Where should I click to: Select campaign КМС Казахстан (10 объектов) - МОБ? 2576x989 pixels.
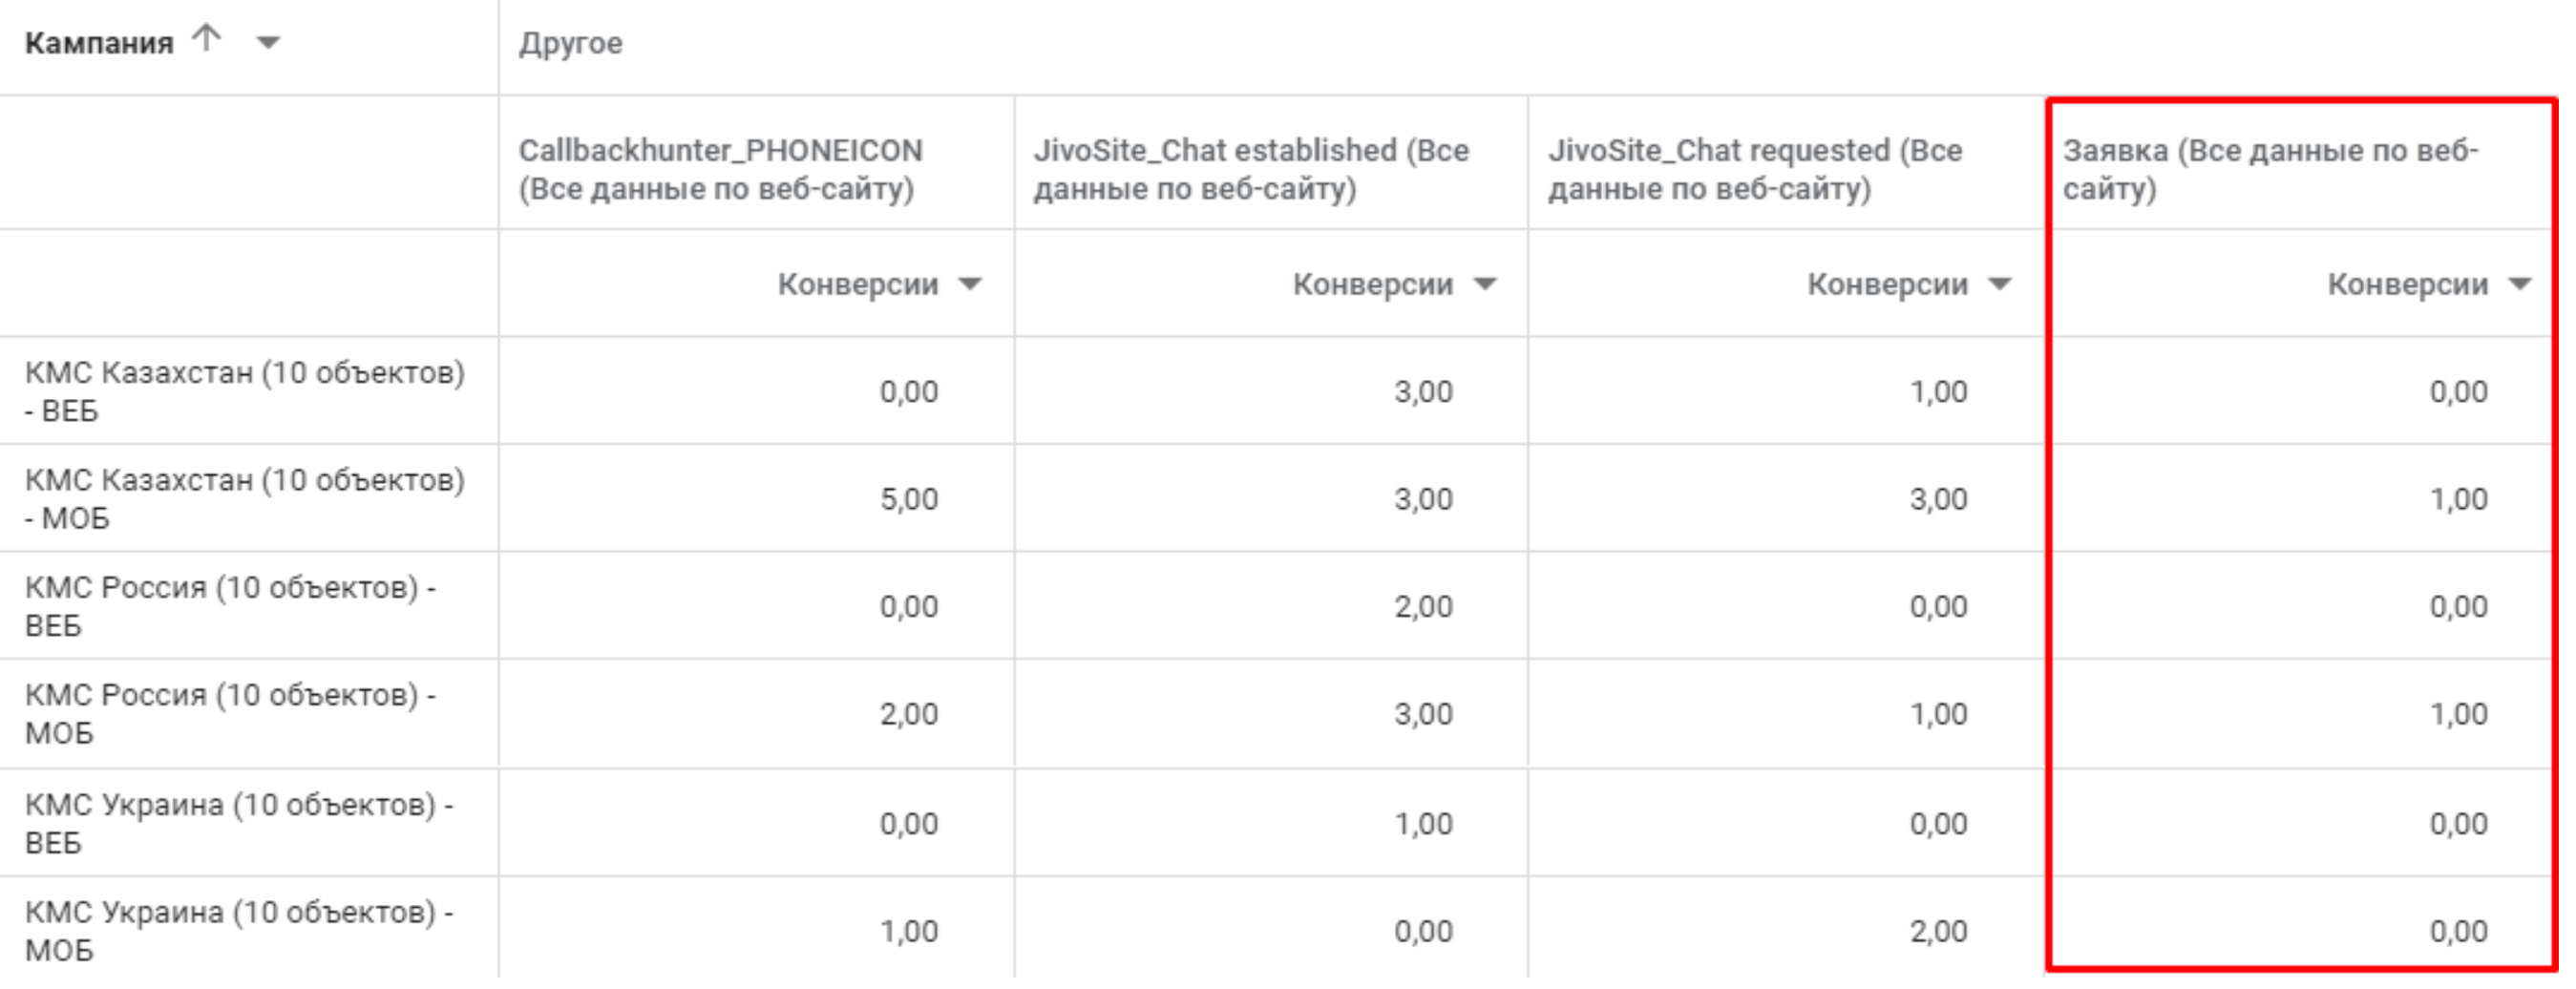244,499
